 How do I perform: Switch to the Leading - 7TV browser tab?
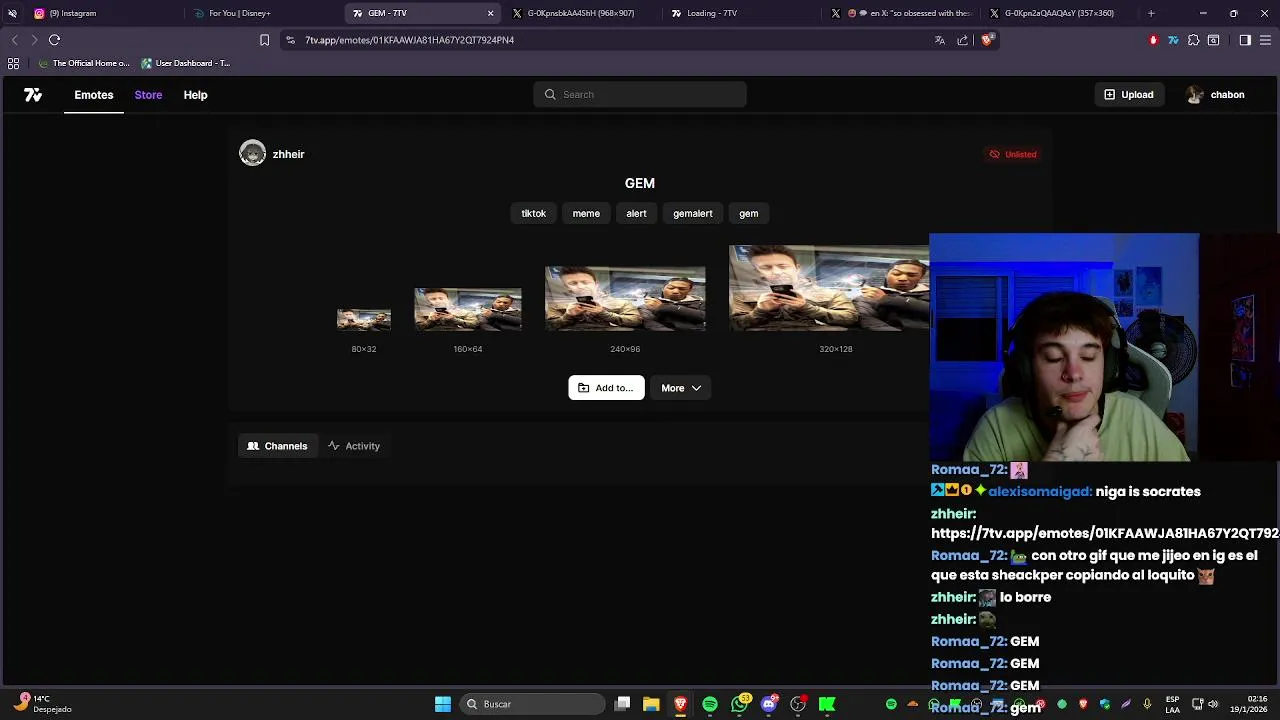tap(740, 13)
